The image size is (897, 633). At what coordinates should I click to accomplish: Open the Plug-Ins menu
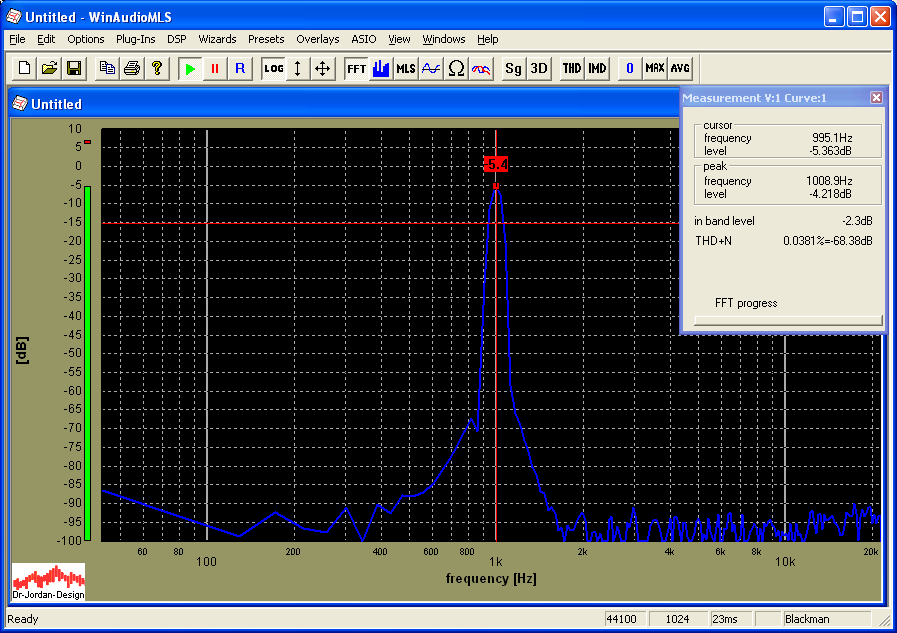click(135, 39)
